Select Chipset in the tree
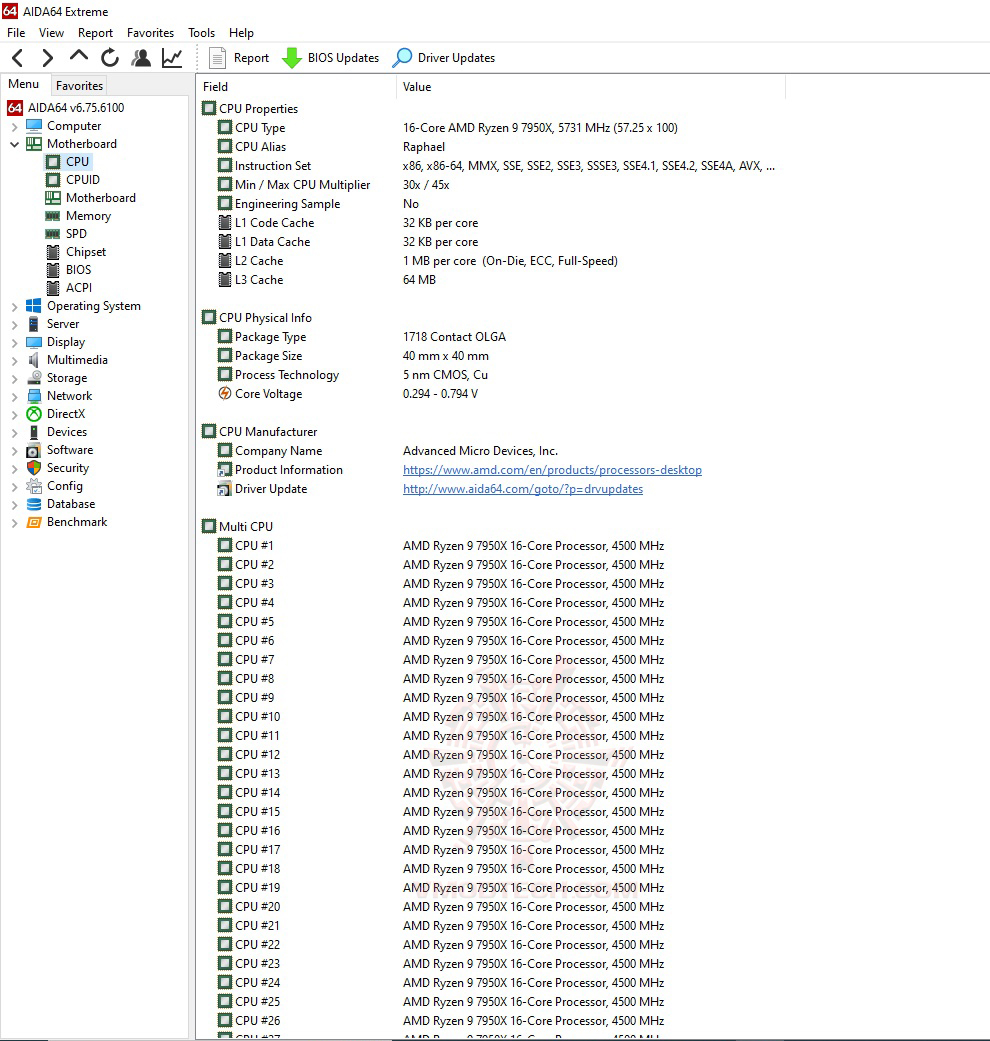Image resolution: width=990 pixels, height=1041 pixels. (x=86, y=252)
